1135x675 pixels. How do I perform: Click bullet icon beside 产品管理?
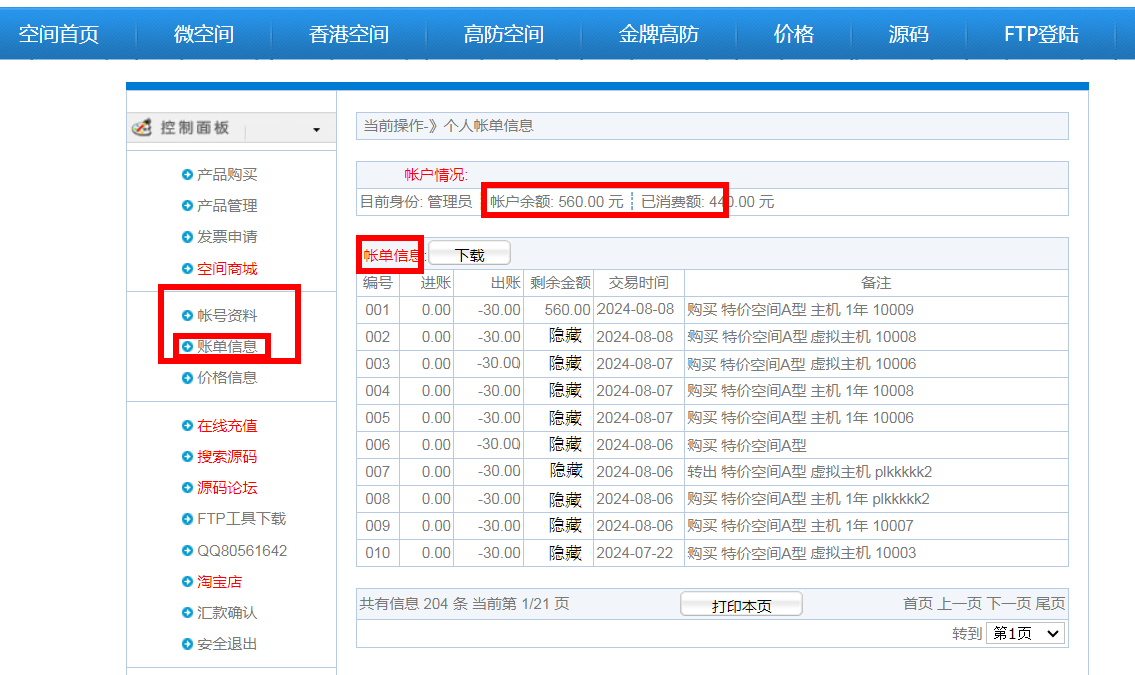pos(187,206)
